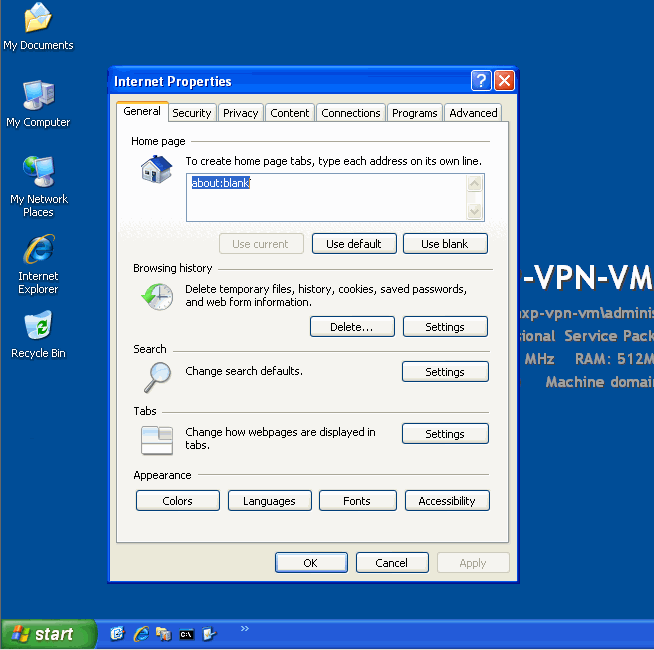Select the Recycle Bin desktop icon

(38, 334)
